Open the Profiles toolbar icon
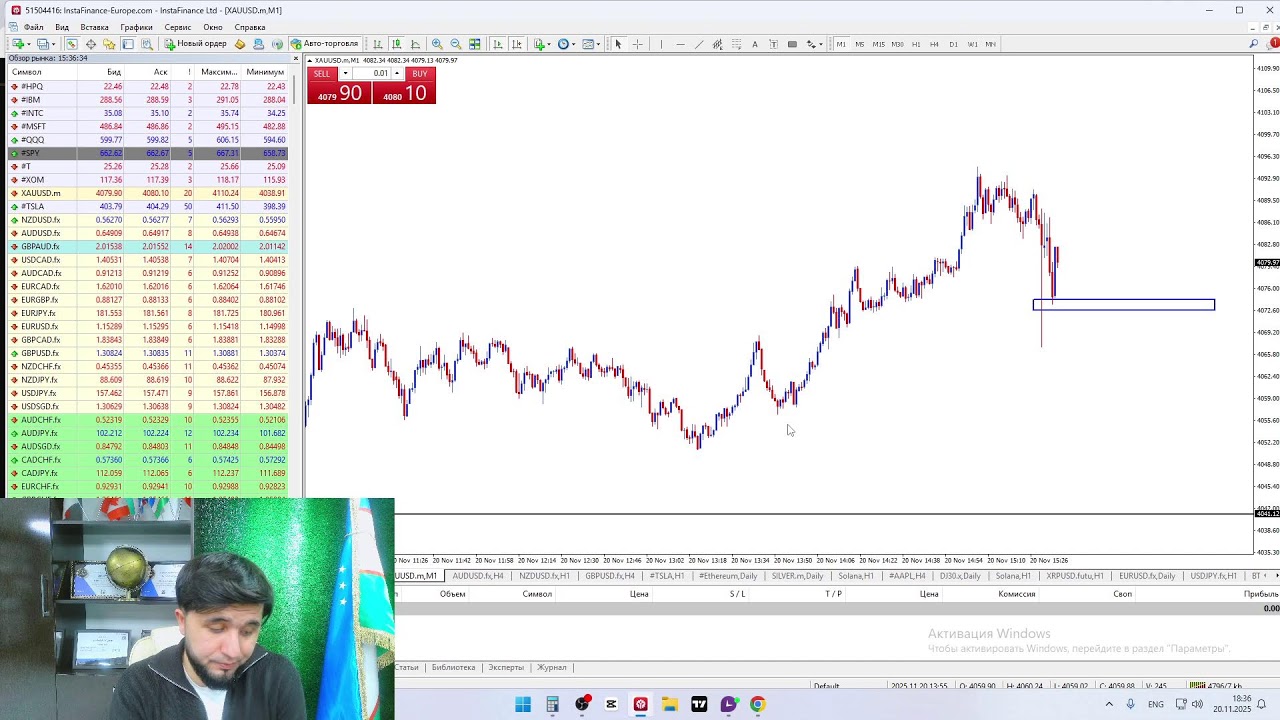 43,44
